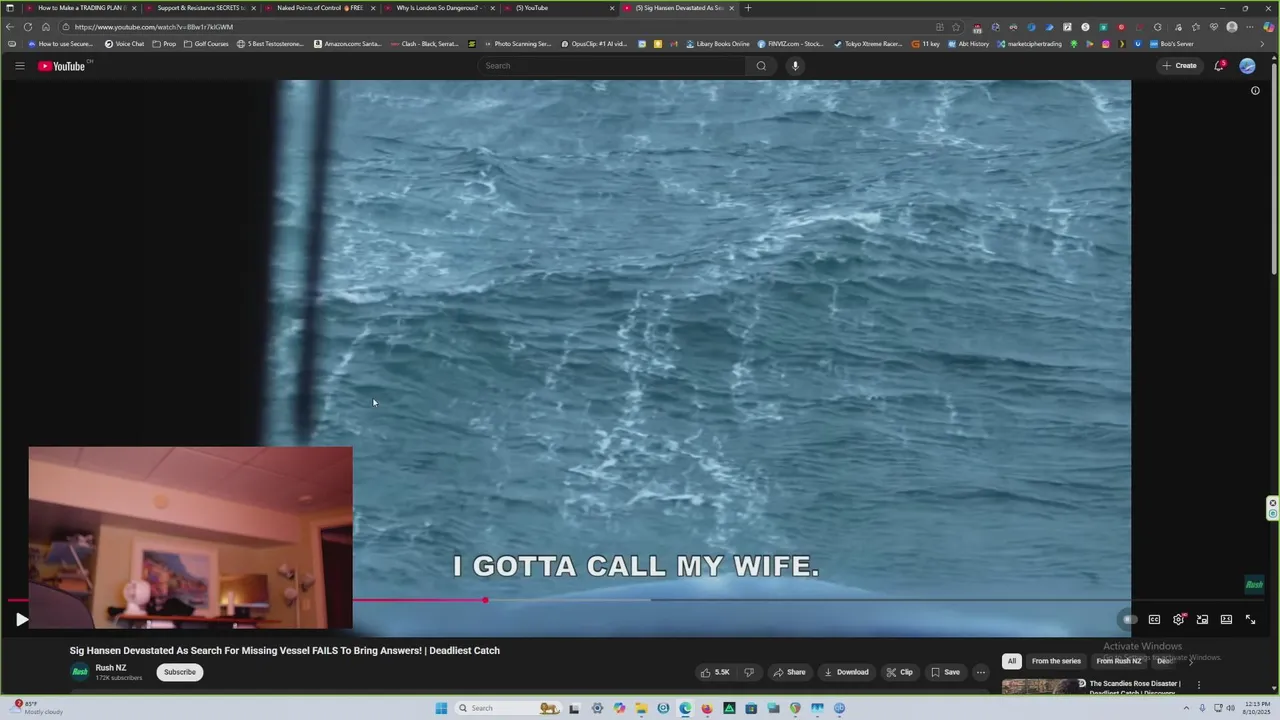
Task: Toggle autoplay switch in player
Action: point(1130,620)
